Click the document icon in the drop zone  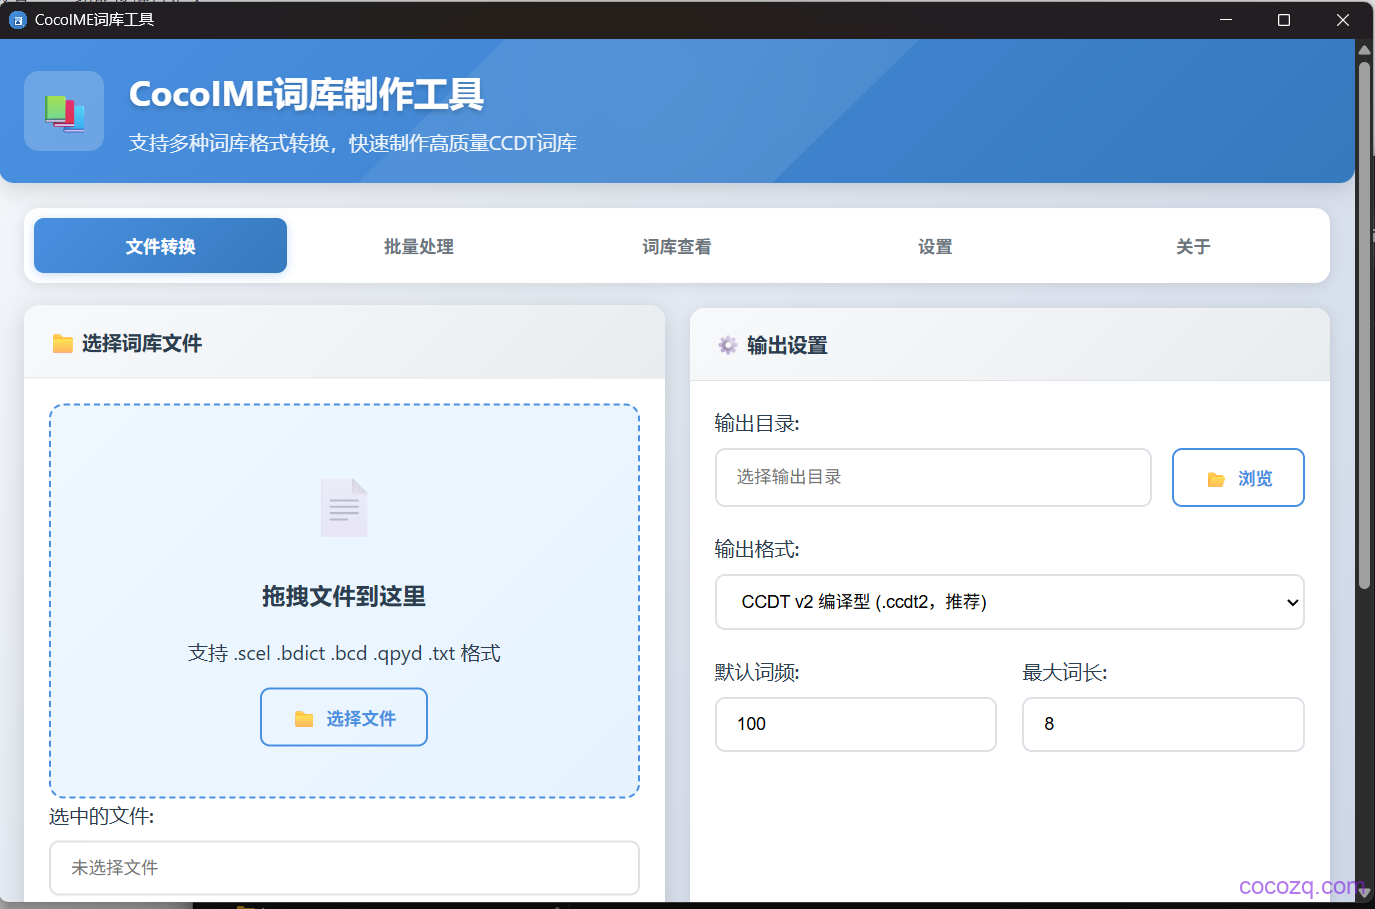point(344,508)
